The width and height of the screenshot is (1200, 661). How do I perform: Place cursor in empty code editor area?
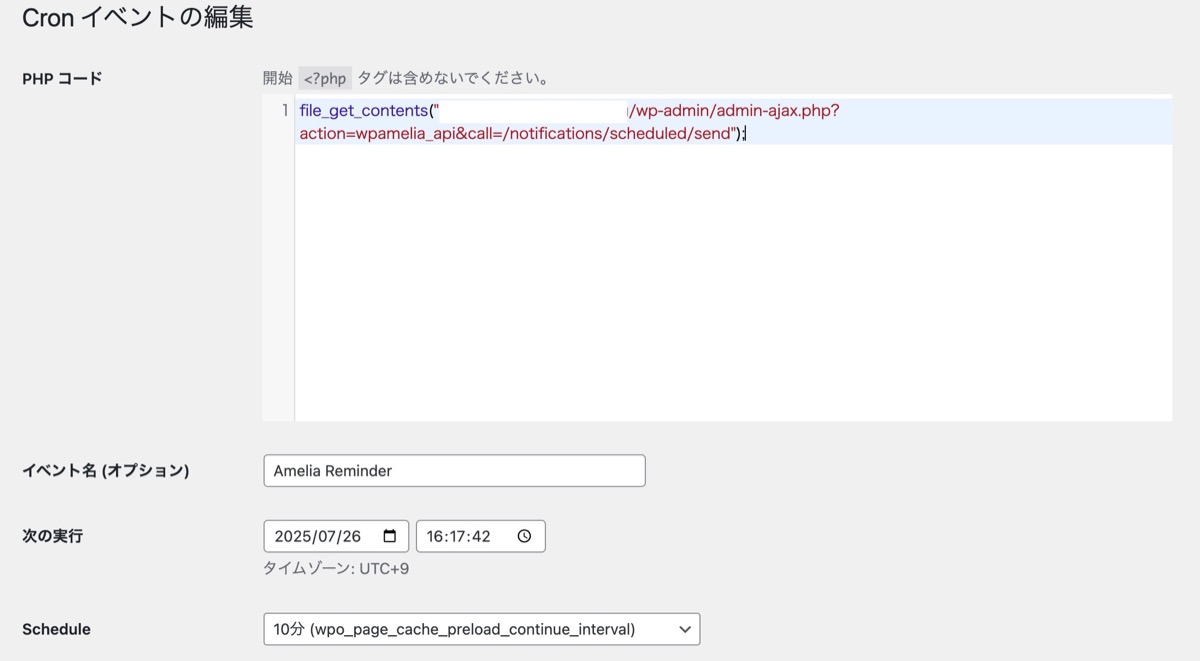730,290
